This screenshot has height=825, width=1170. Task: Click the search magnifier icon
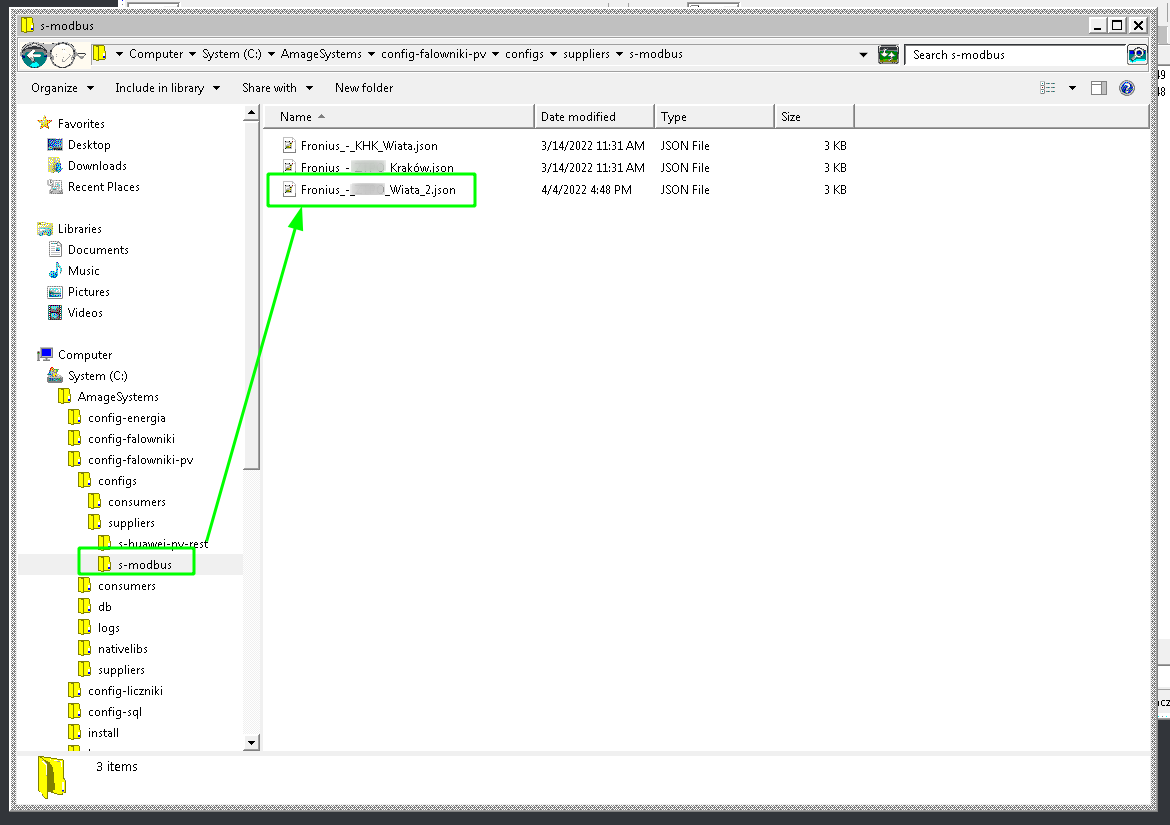(1137, 55)
